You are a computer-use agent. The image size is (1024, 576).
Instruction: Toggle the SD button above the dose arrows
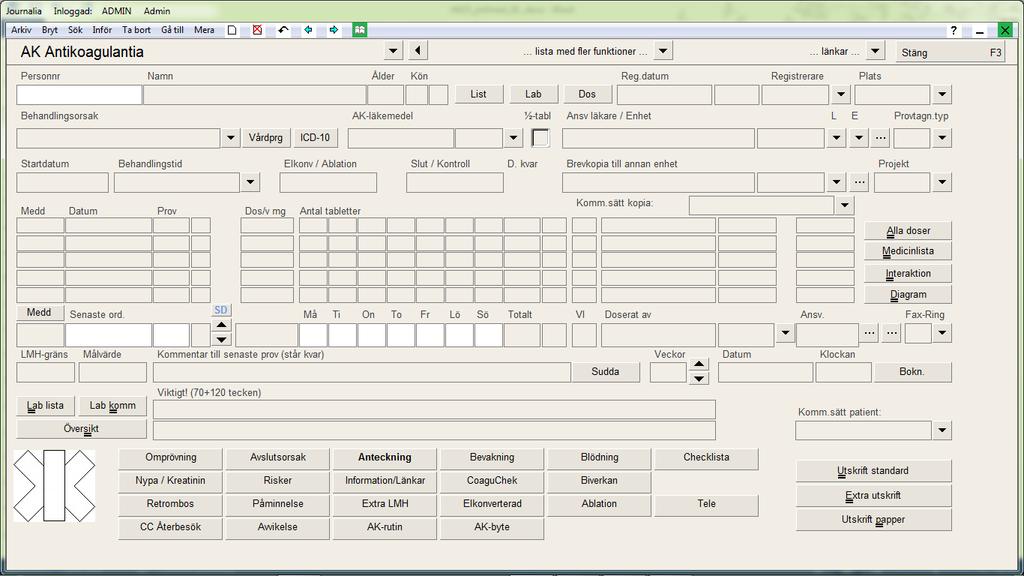221,310
